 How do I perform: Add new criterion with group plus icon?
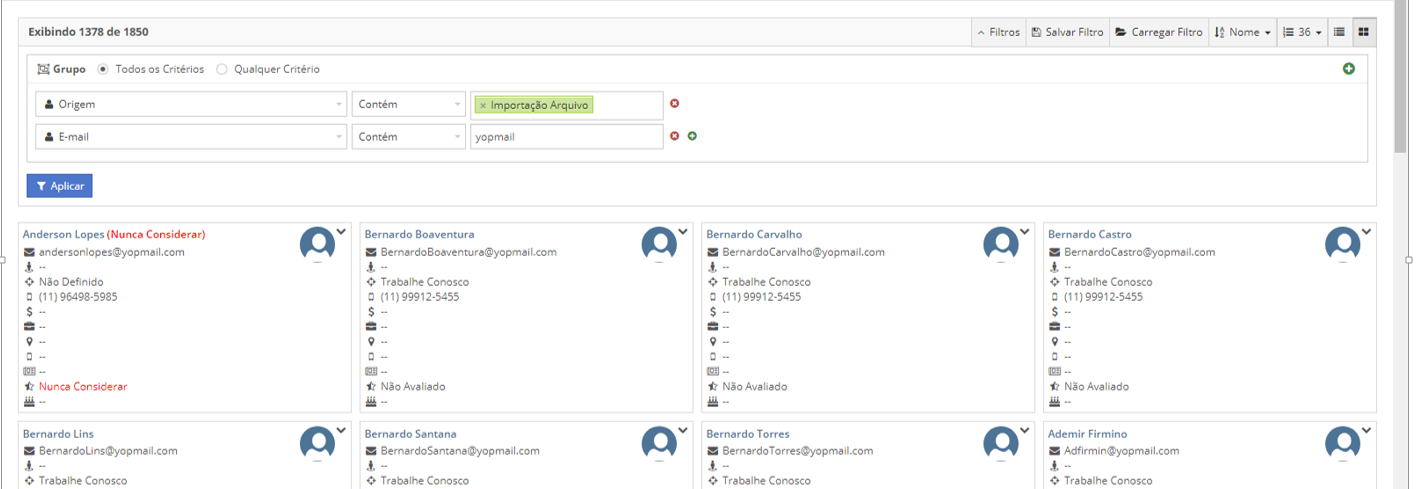coord(1348,69)
